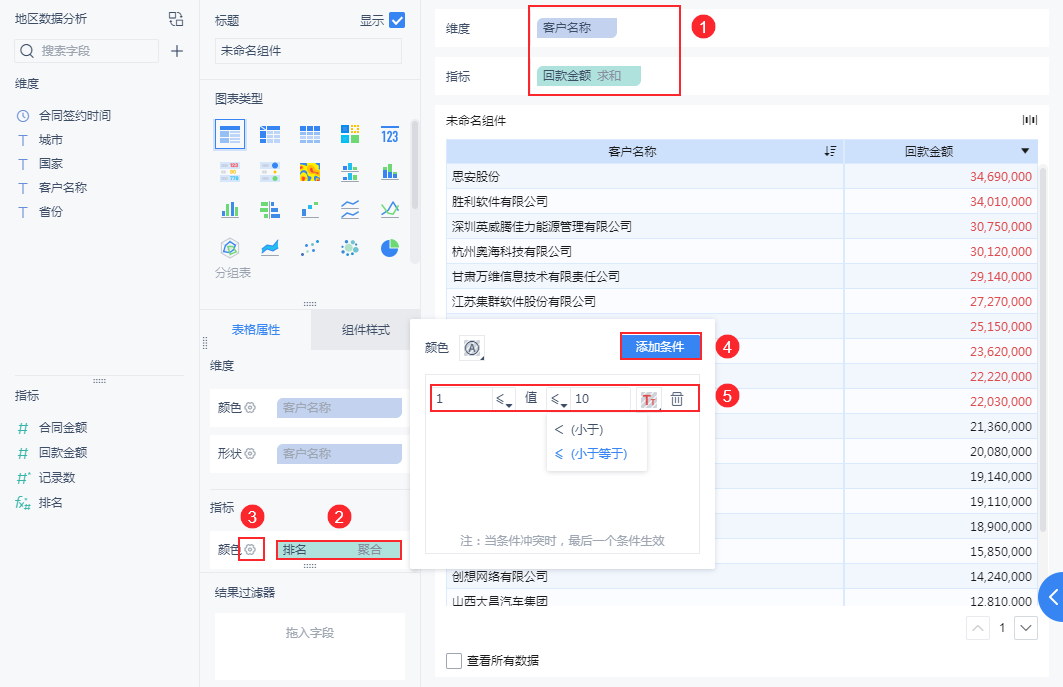Open the 回款金额 column header dropdown arrow
The width and height of the screenshot is (1063, 687).
tap(1025, 151)
